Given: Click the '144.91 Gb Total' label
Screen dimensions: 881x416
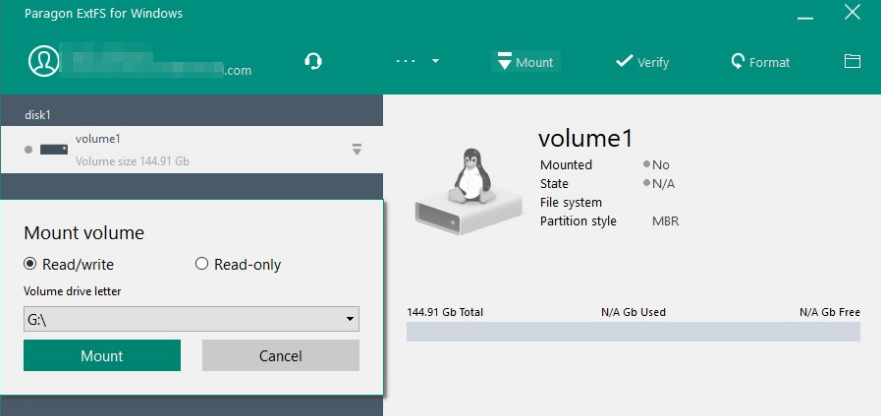Looking at the screenshot, I should 445,312.
